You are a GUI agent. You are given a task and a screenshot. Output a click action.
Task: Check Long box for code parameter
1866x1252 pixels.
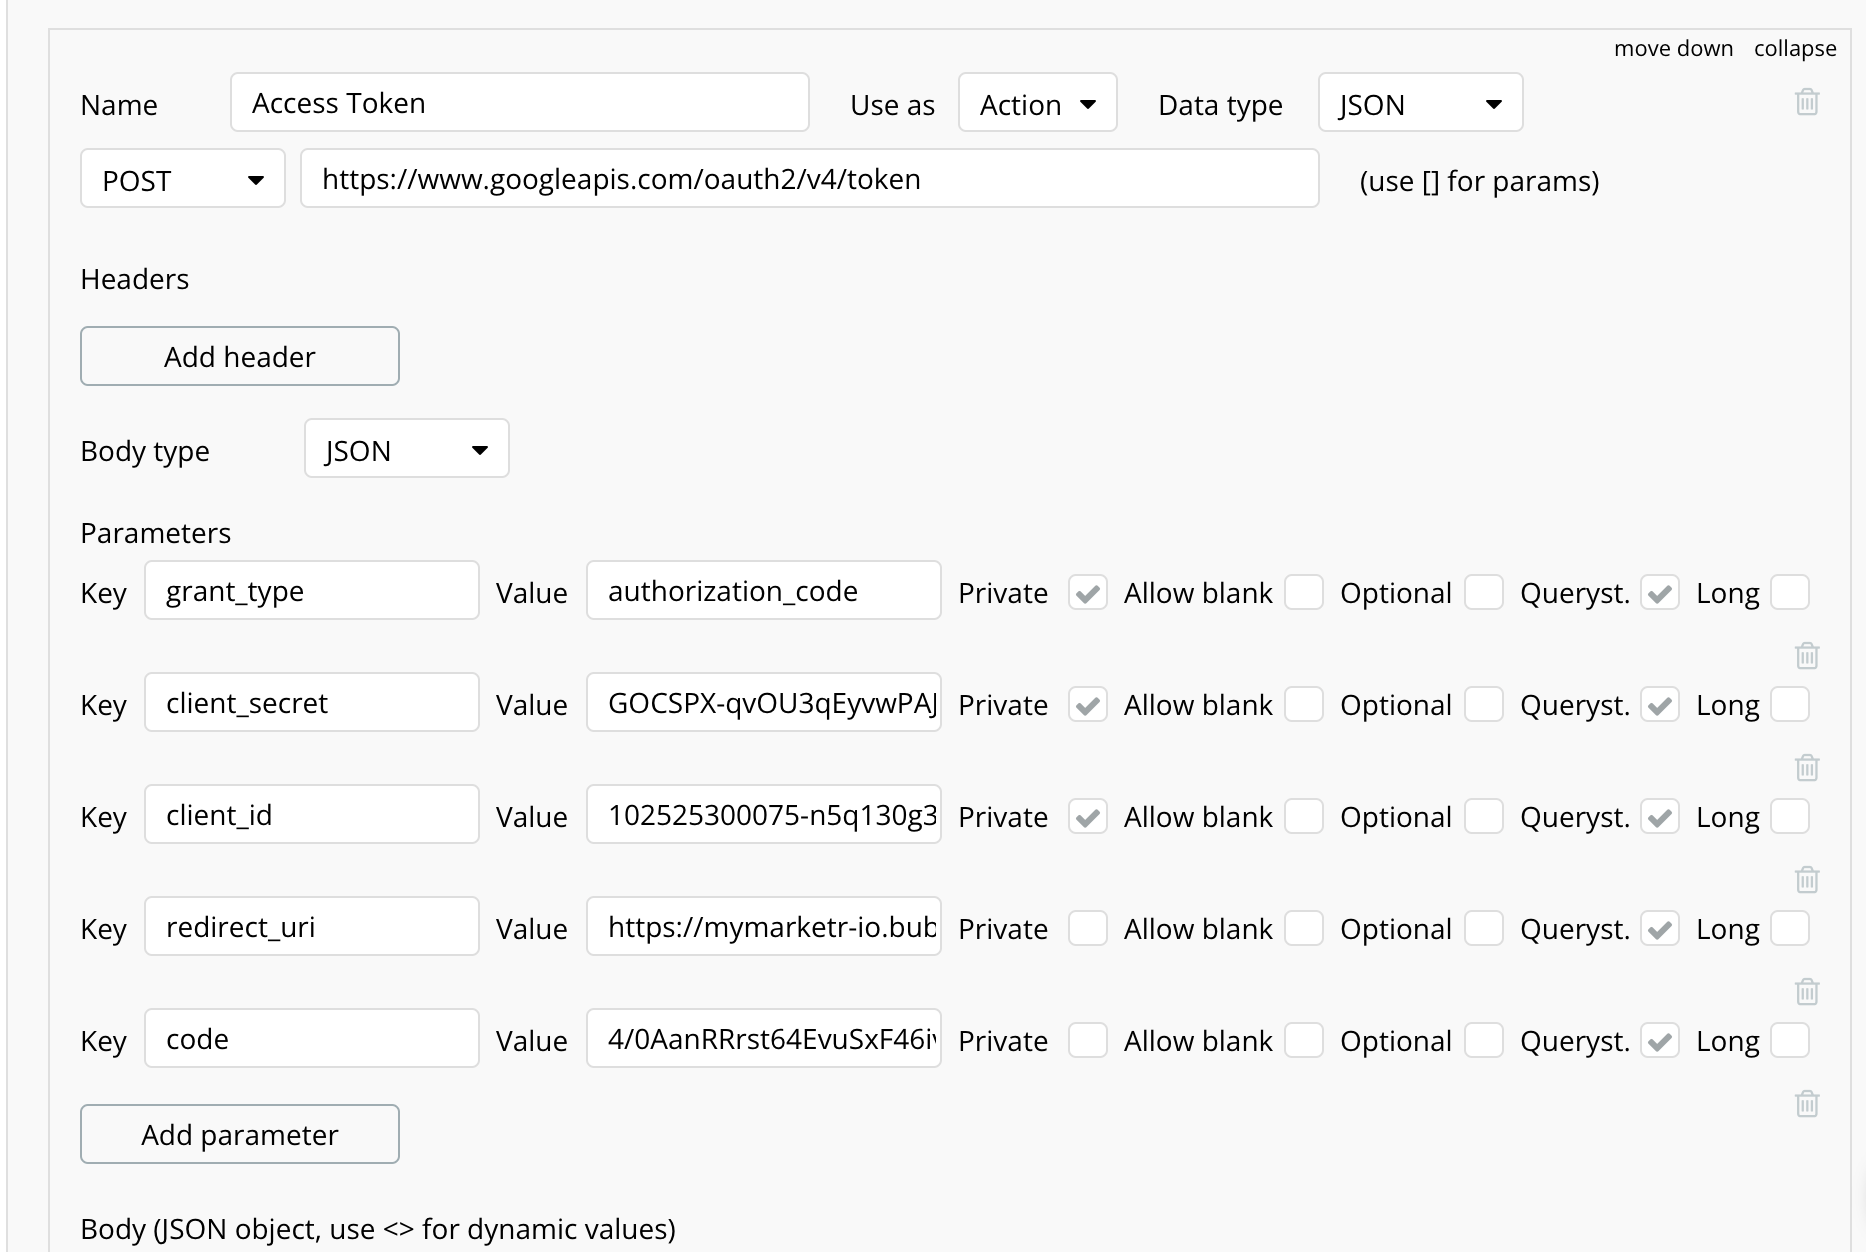pos(1789,1040)
